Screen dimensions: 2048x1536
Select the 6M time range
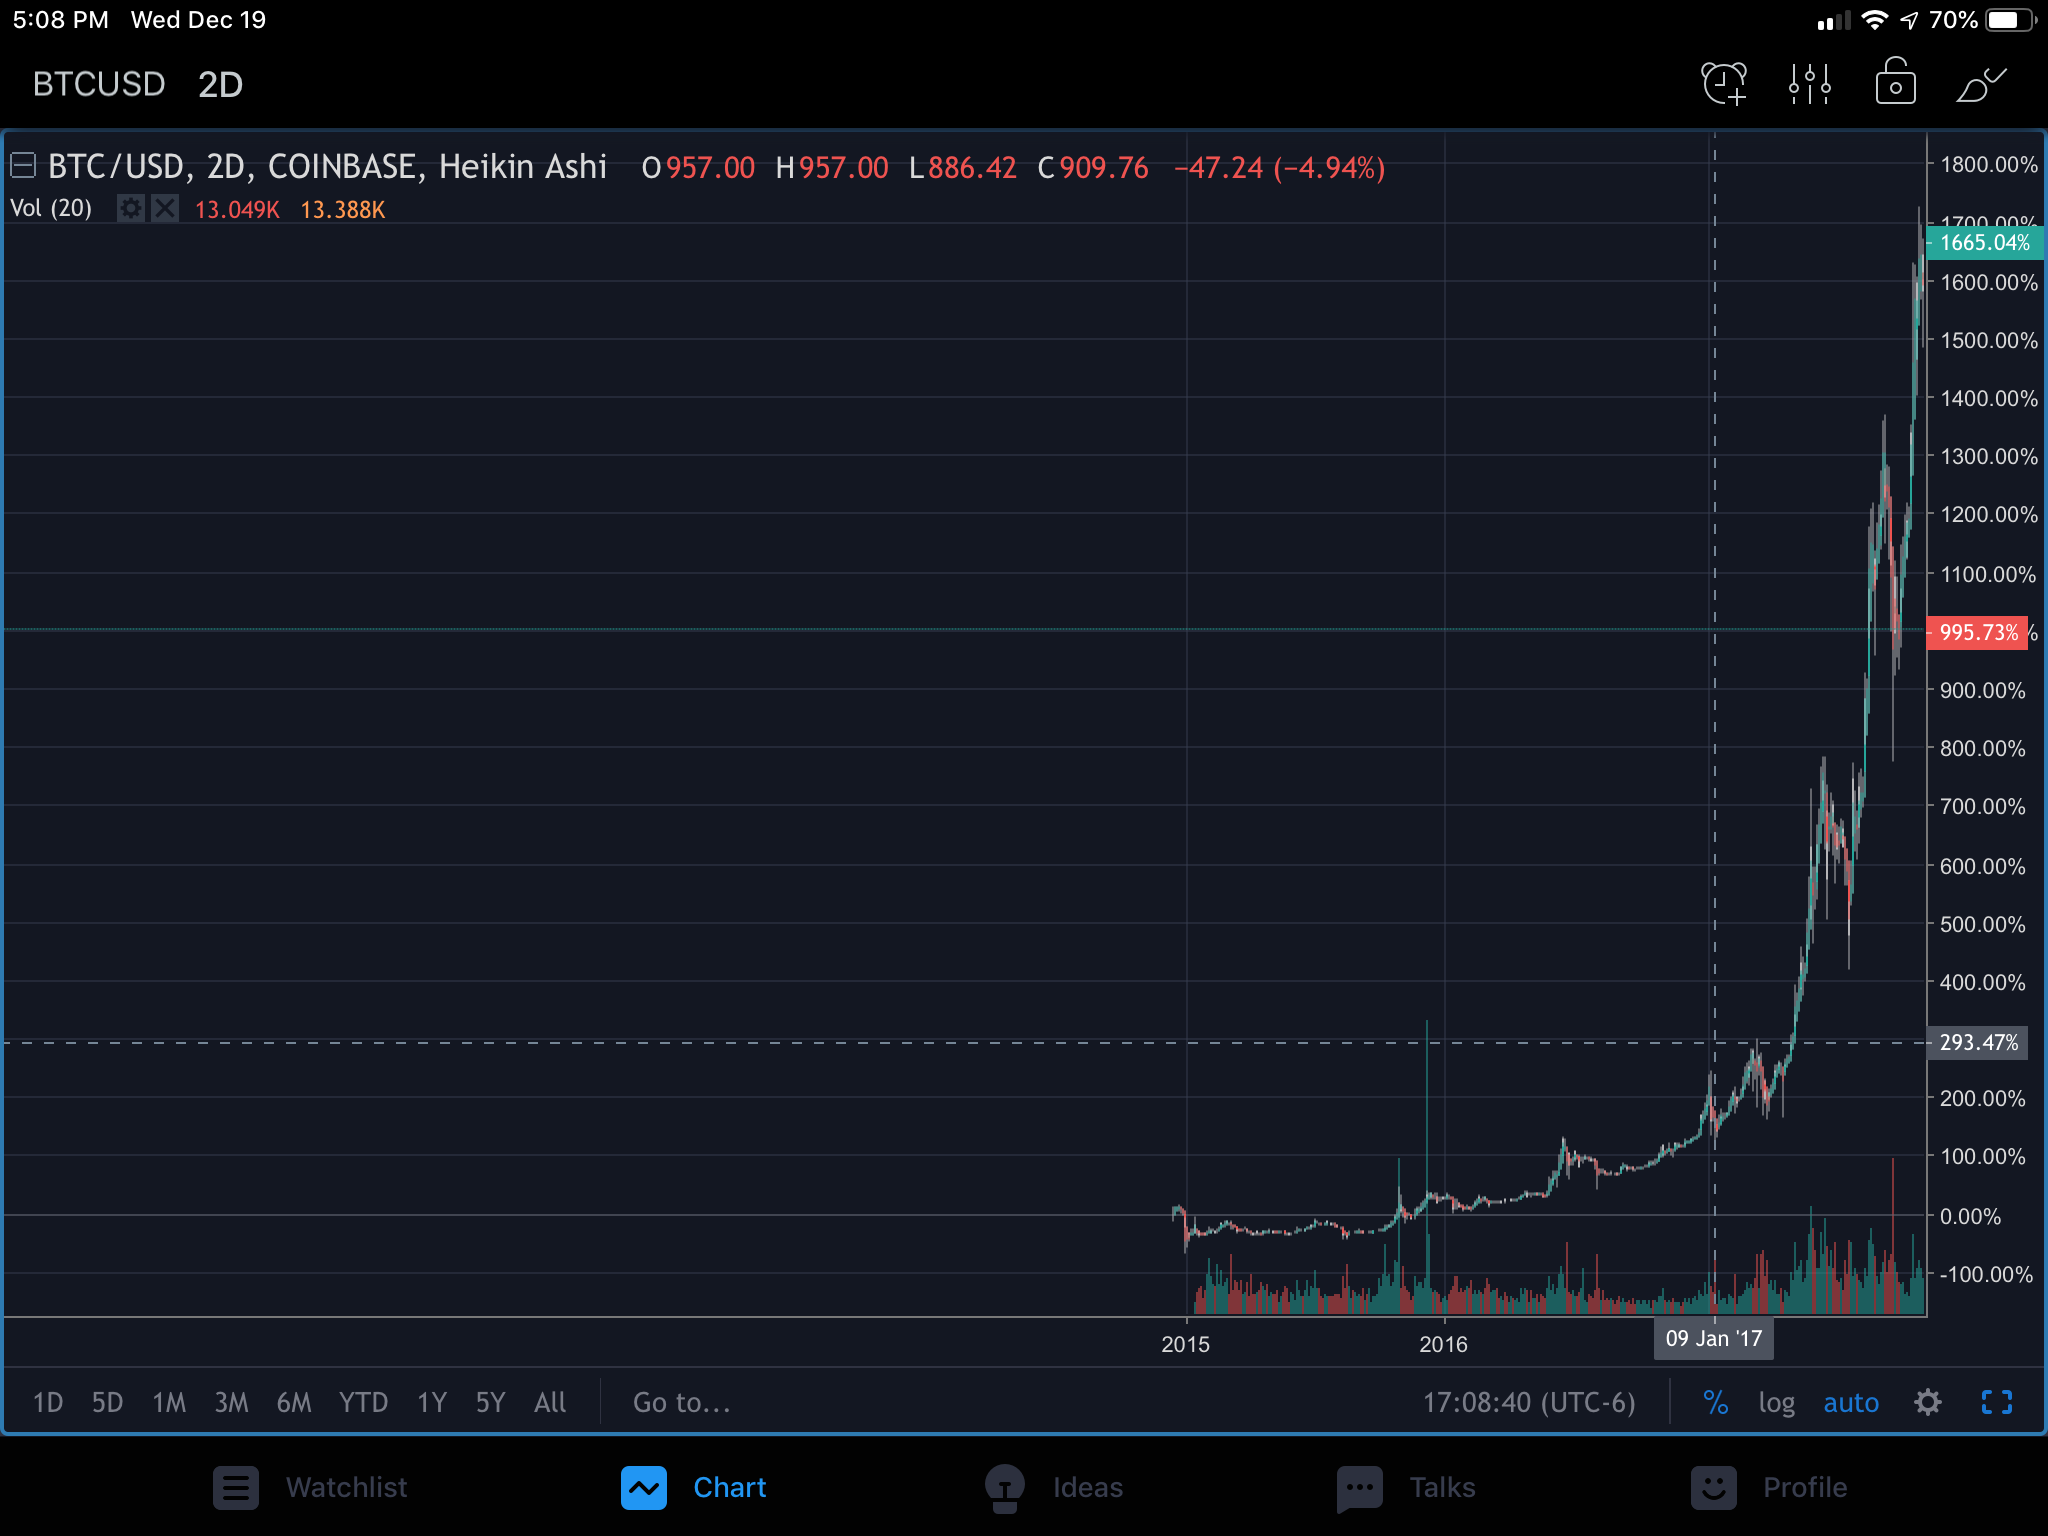point(293,1402)
